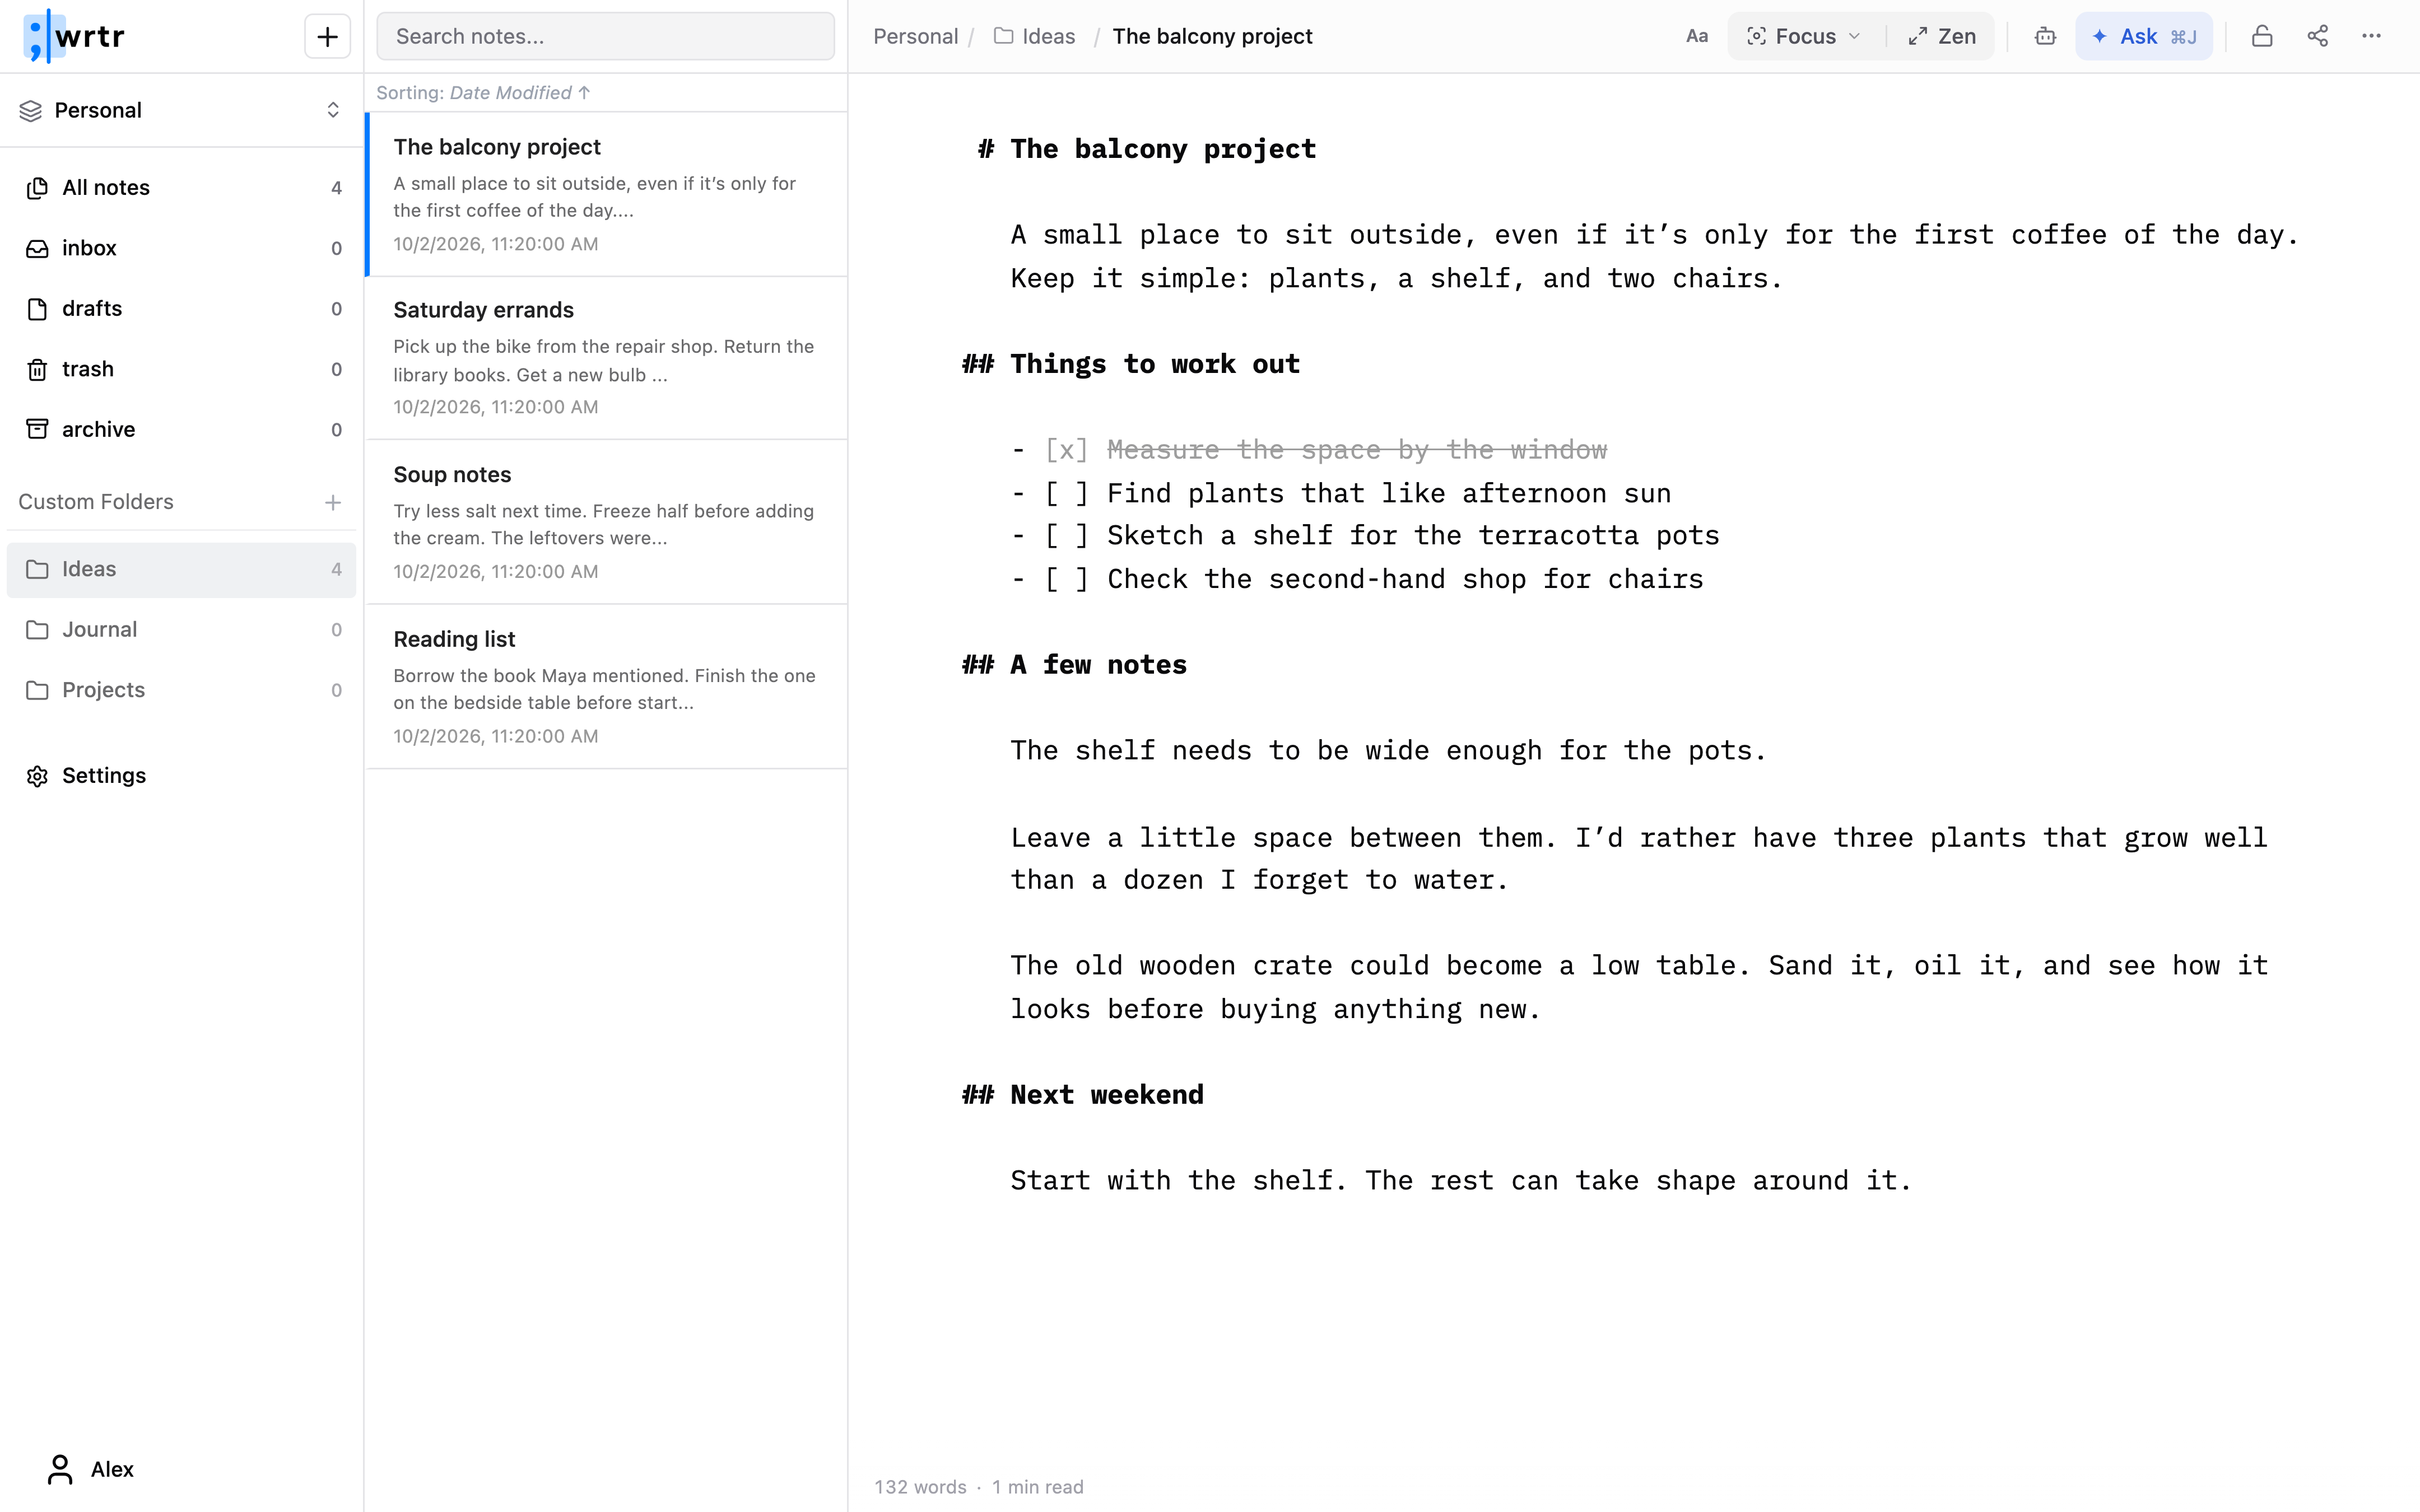
Task: Add a custom folder with the plus icon
Action: click(x=333, y=502)
